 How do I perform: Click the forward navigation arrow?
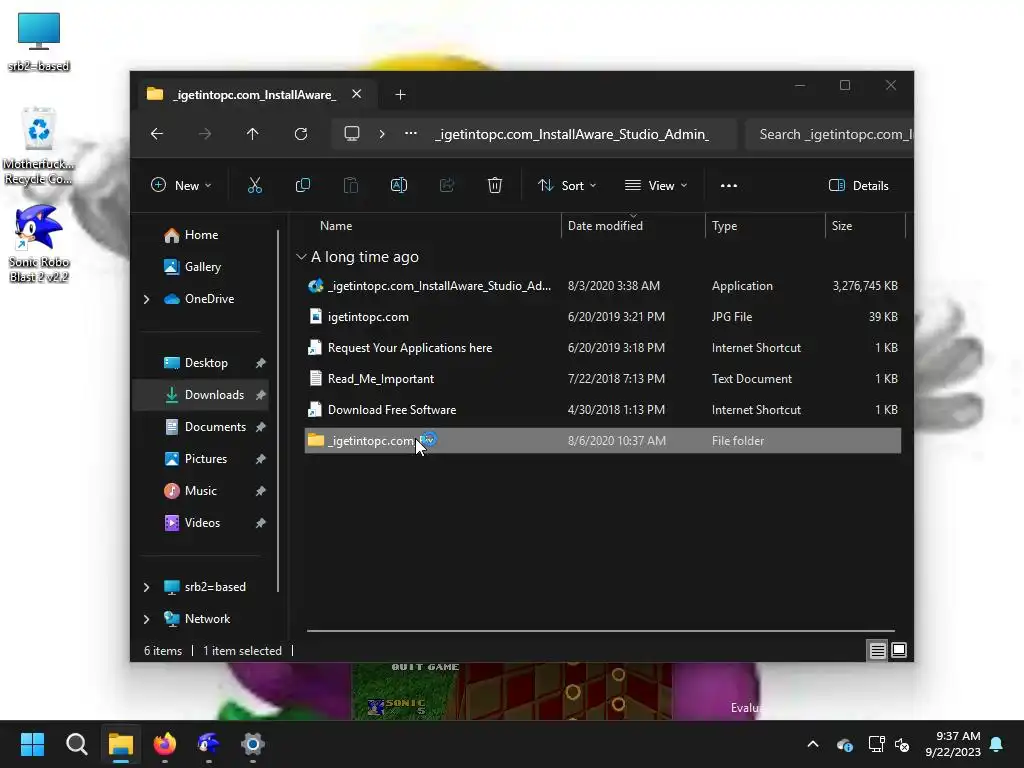[204, 134]
